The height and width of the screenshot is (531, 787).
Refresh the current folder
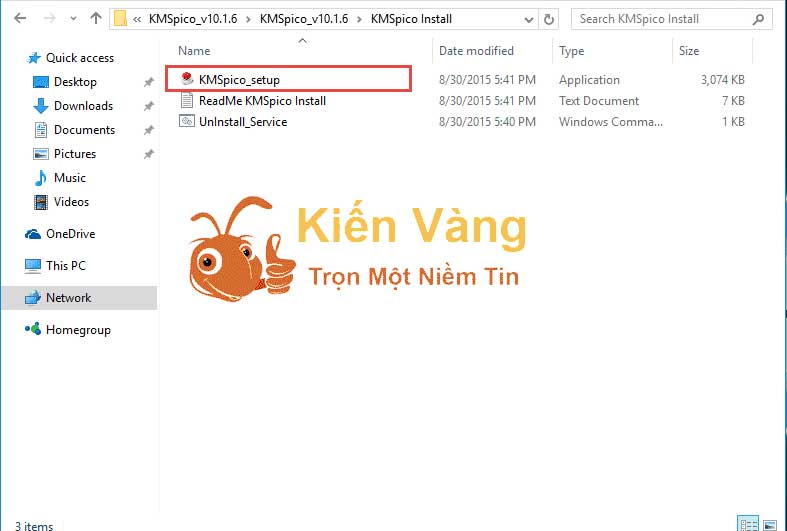[x=549, y=20]
